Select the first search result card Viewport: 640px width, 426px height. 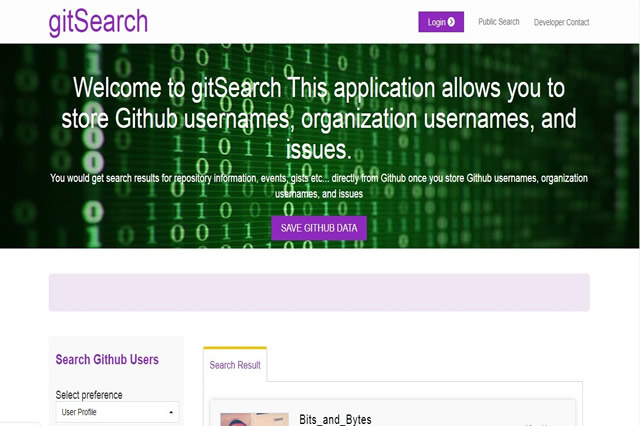point(450,415)
